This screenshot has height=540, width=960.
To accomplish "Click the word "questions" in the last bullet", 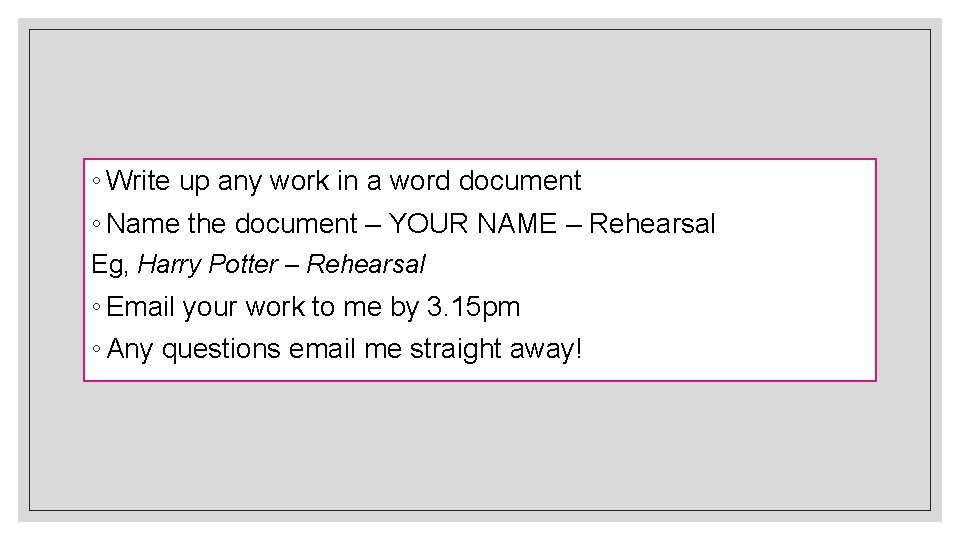I will (x=221, y=350).
